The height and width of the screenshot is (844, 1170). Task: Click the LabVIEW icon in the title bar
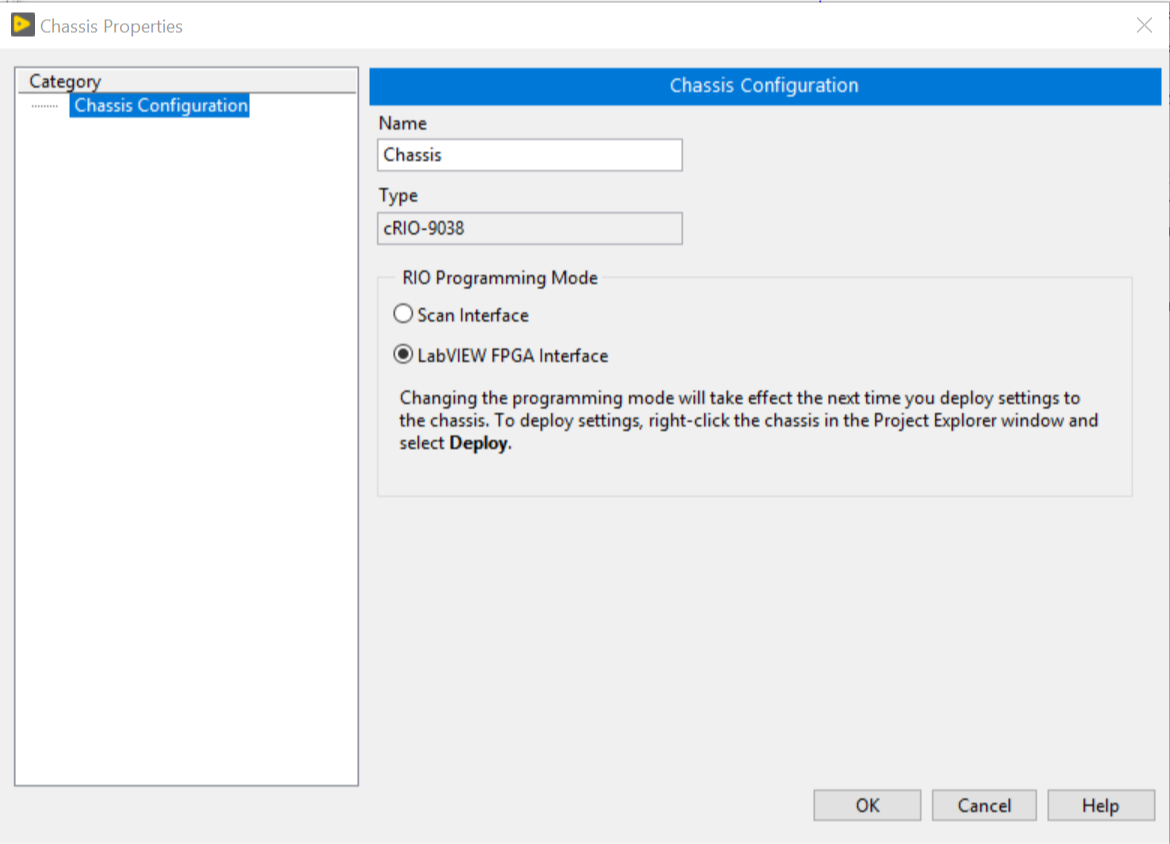coord(22,25)
